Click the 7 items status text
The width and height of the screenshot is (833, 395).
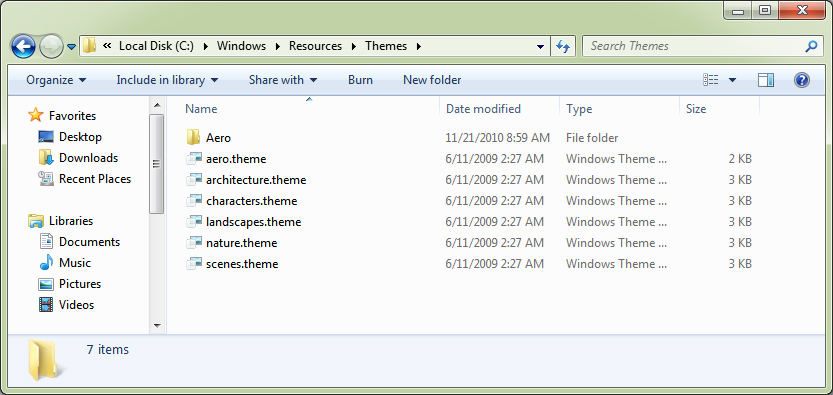click(x=107, y=349)
